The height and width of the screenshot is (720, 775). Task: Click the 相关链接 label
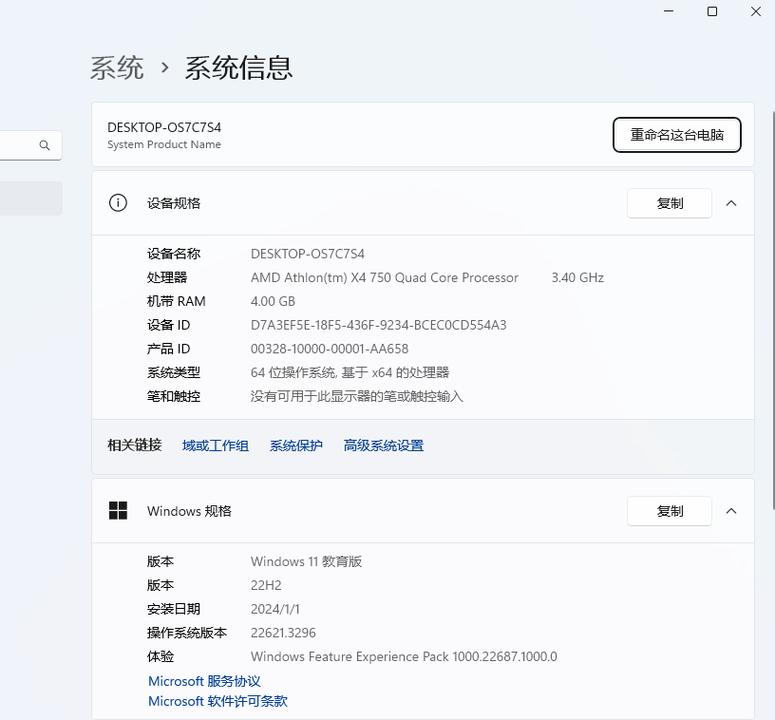[134, 445]
